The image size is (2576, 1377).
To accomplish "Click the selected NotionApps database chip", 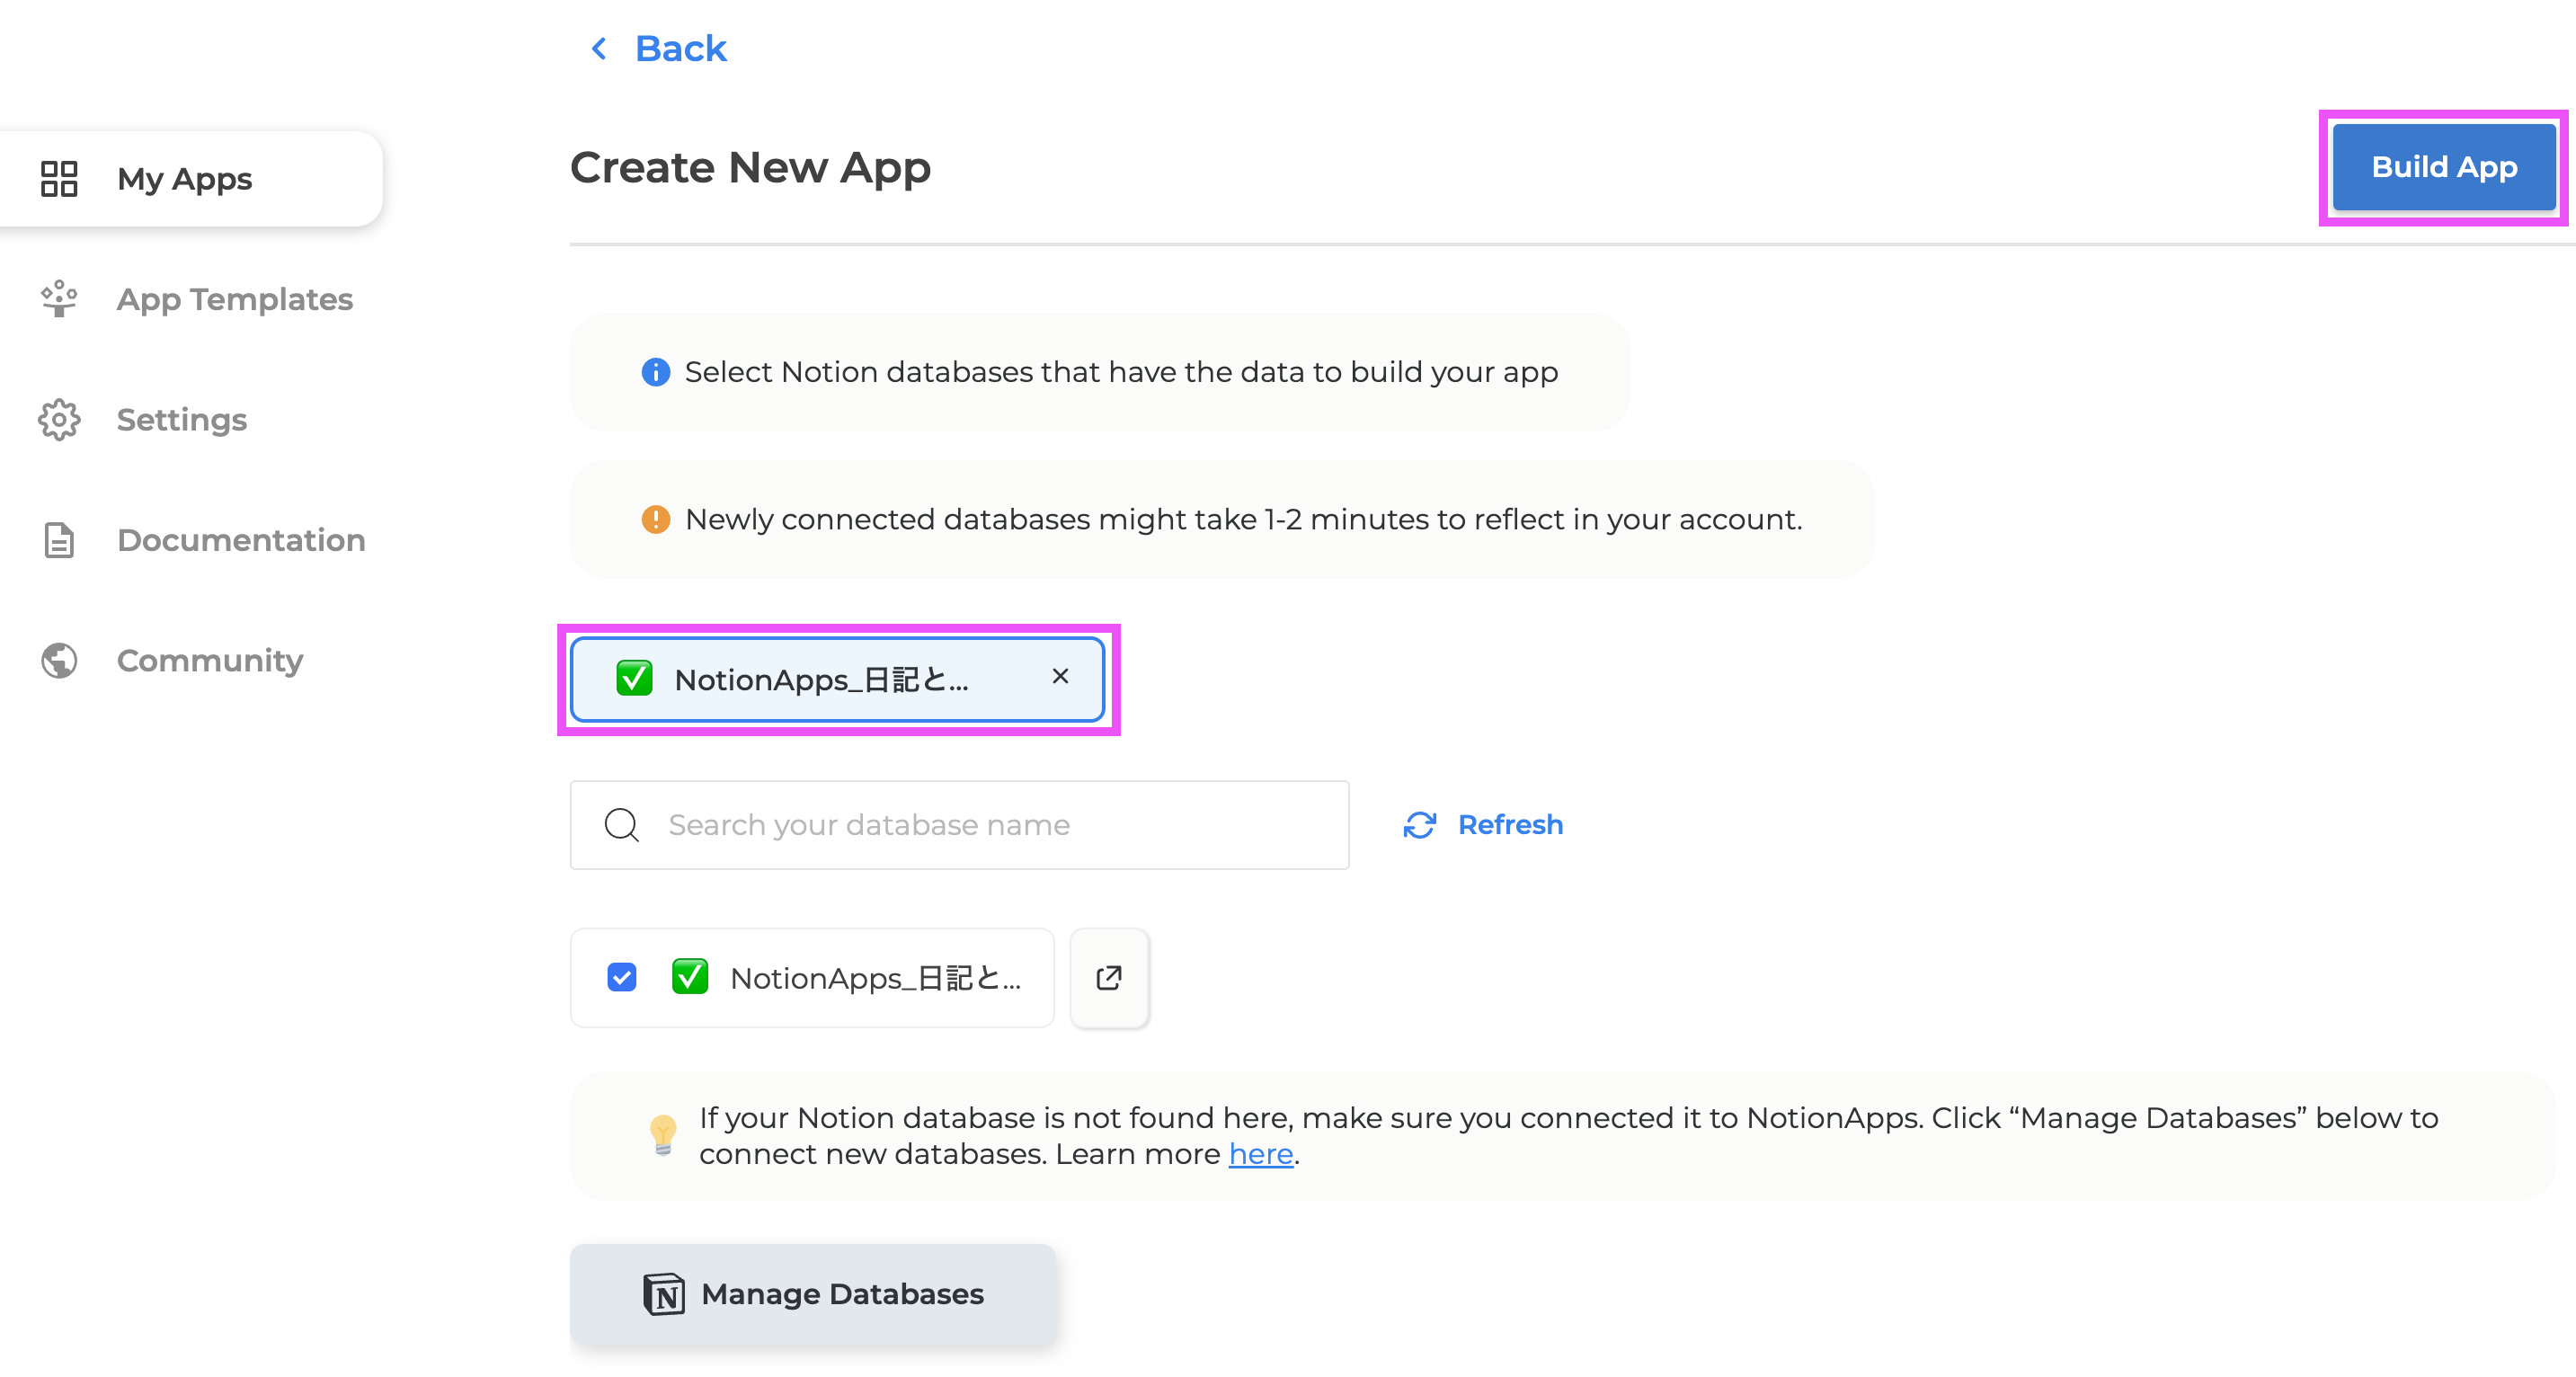I will [x=837, y=679].
